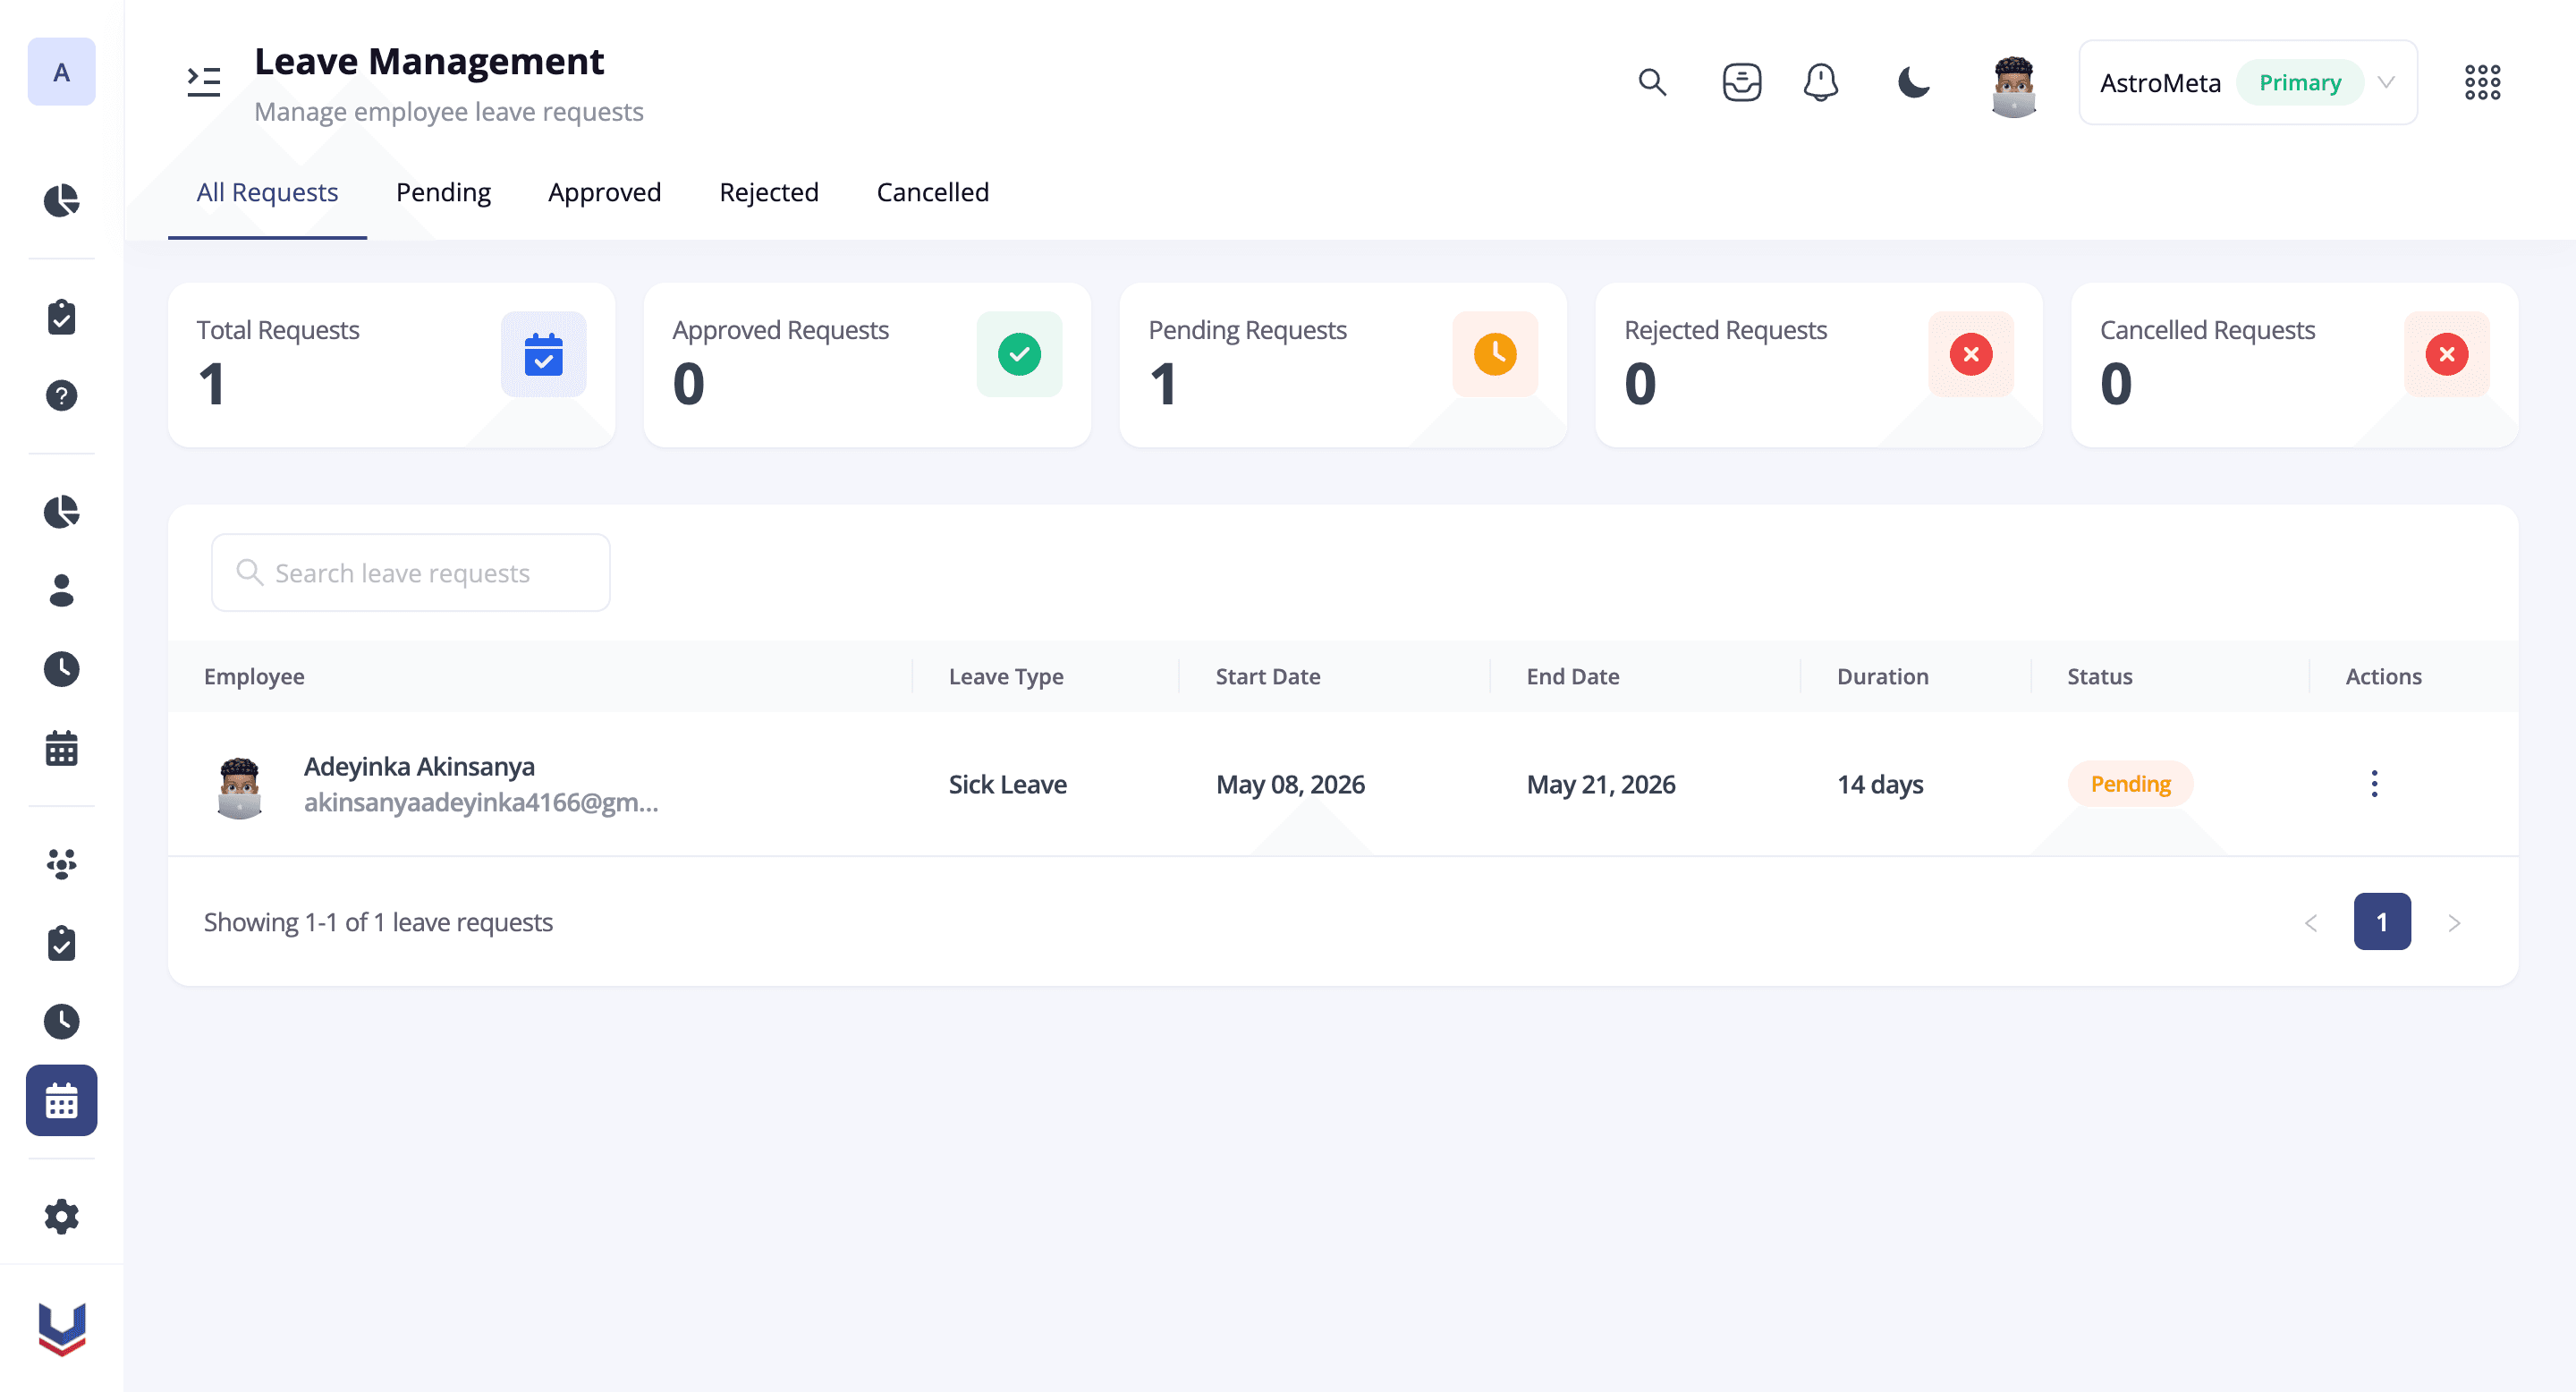The width and height of the screenshot is (2576, 1392).
Task: Expand the AstroMeta Primary workspace dropdown
Action: pos(2247,82)
